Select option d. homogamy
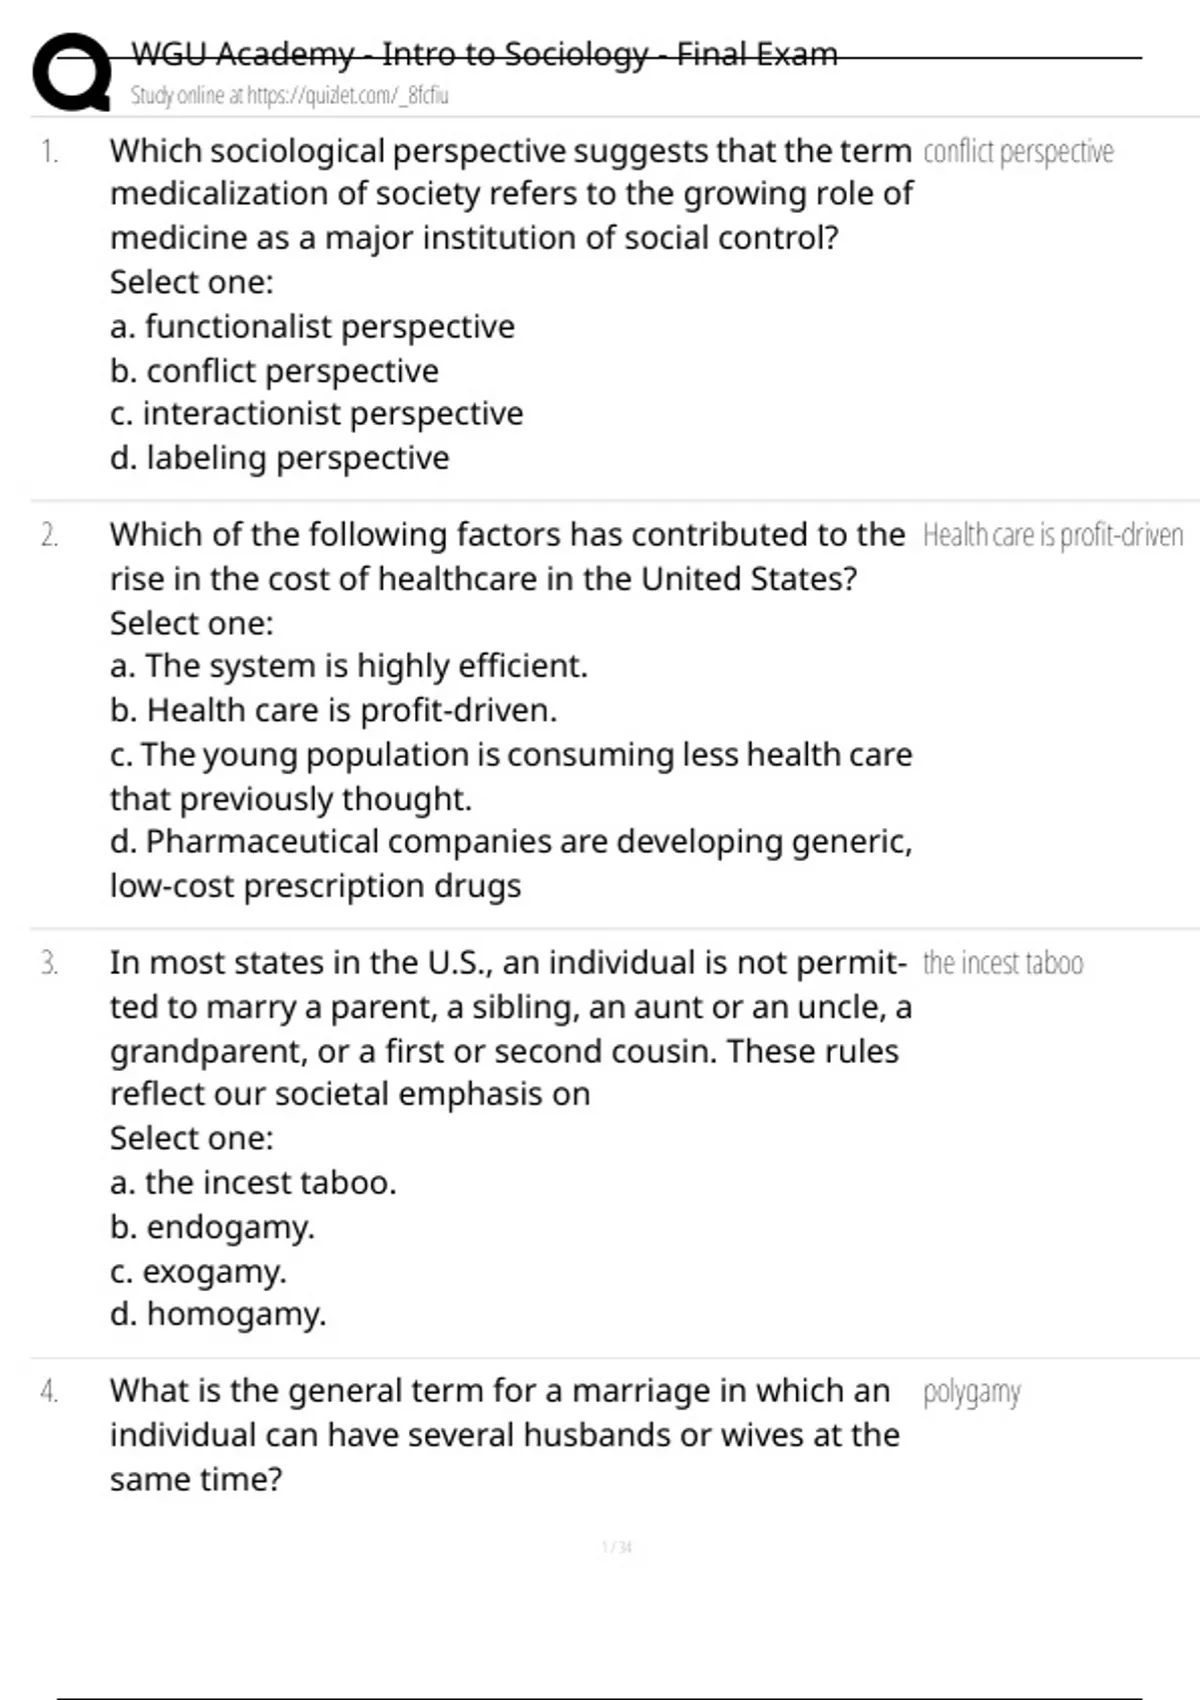The image size is (1200, 1700). (218, 1314)
